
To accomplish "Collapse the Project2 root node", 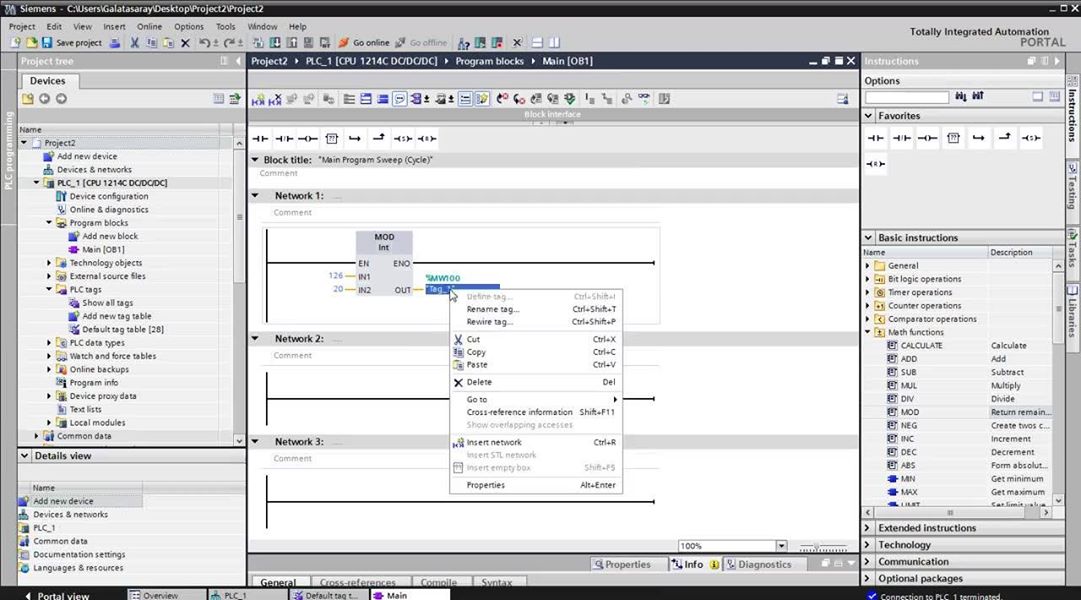I will click(x=25, y=143).
